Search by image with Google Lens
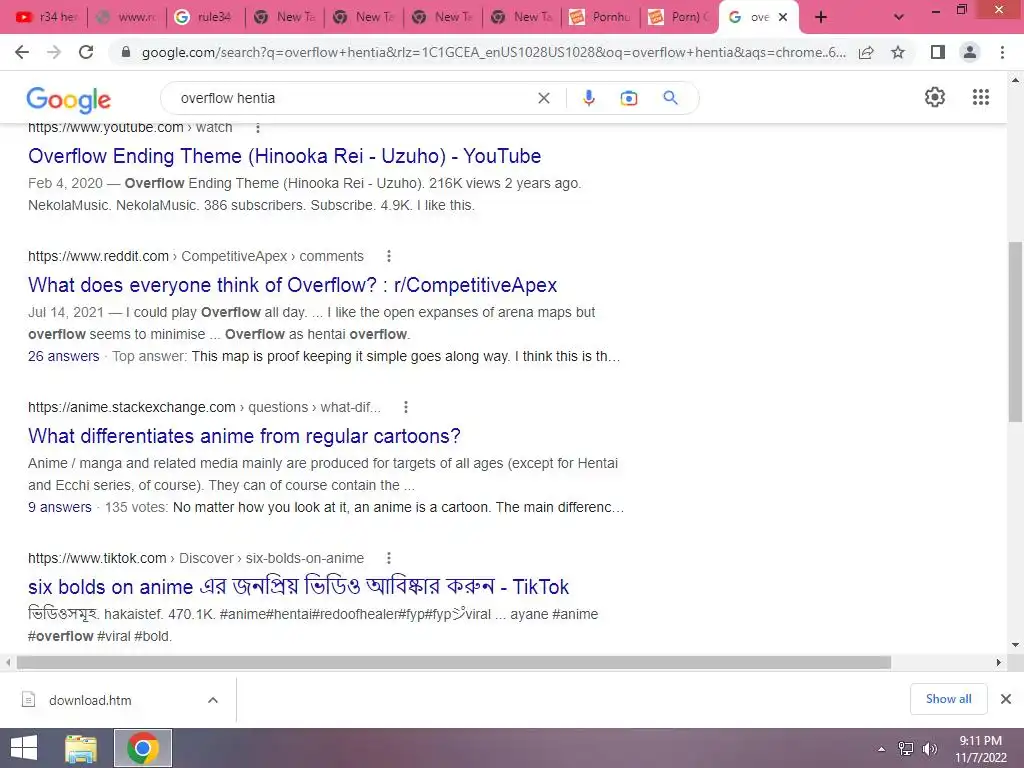Viewport: 1024px width, 768px height. [628, 98]
